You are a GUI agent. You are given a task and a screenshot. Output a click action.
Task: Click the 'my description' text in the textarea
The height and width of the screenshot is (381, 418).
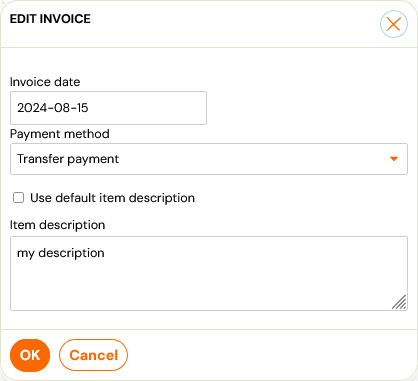pyautogui.click(x=61, y=253)
